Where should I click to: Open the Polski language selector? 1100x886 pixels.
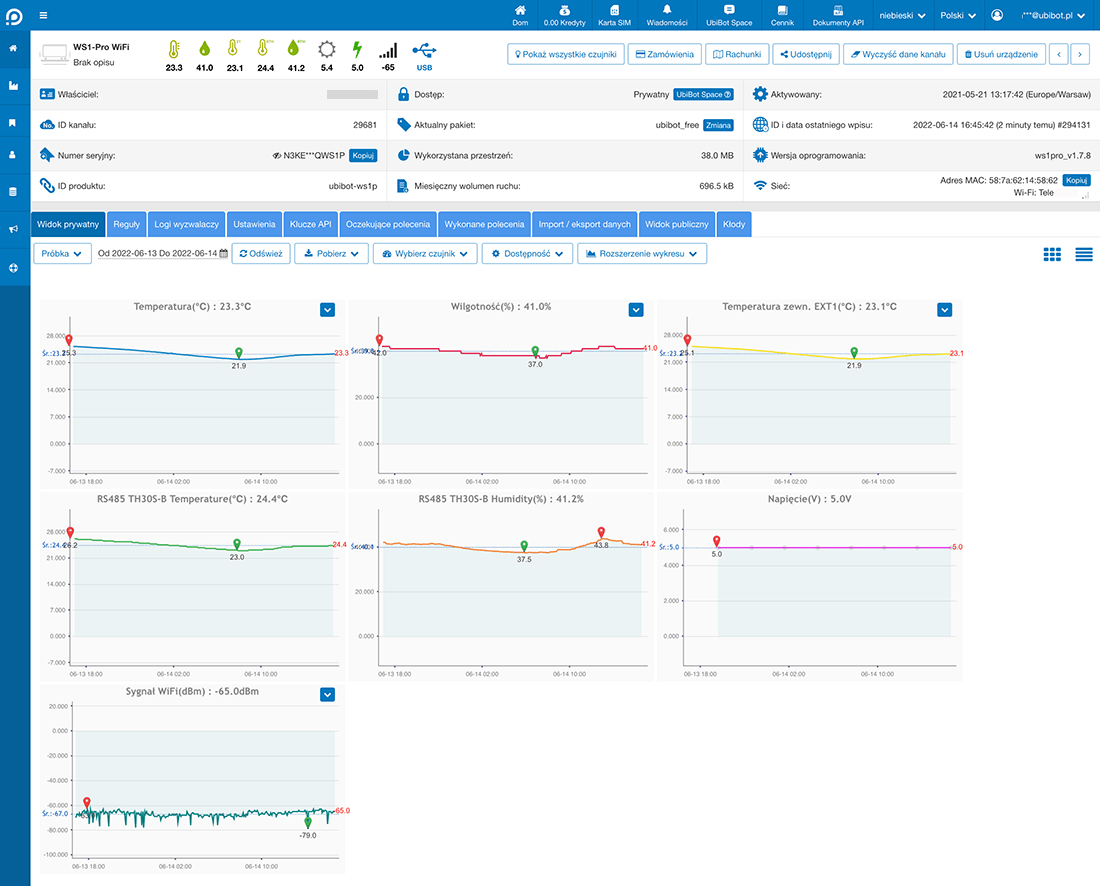click(x=958, y=15)
